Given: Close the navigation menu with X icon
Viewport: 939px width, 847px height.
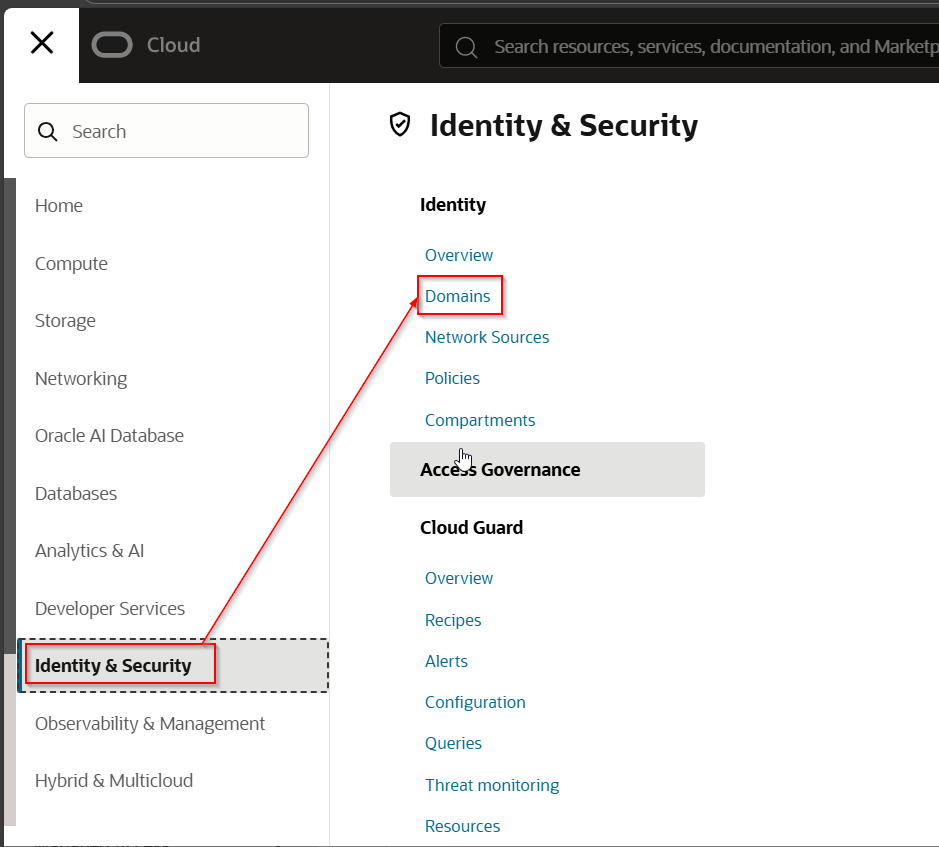Looking at the screenshot, I should click(42, 43).
